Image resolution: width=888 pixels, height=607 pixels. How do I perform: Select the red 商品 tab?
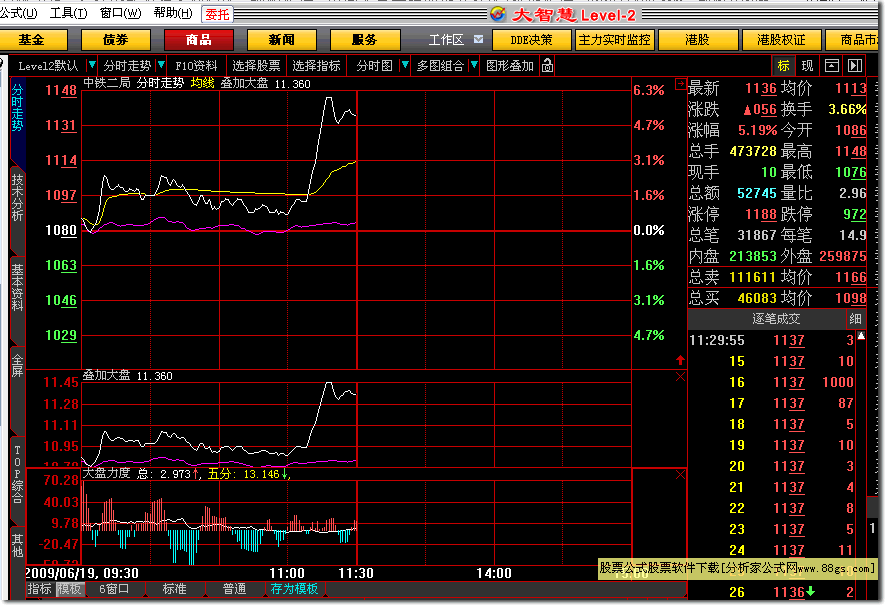[x=199, y=40]
